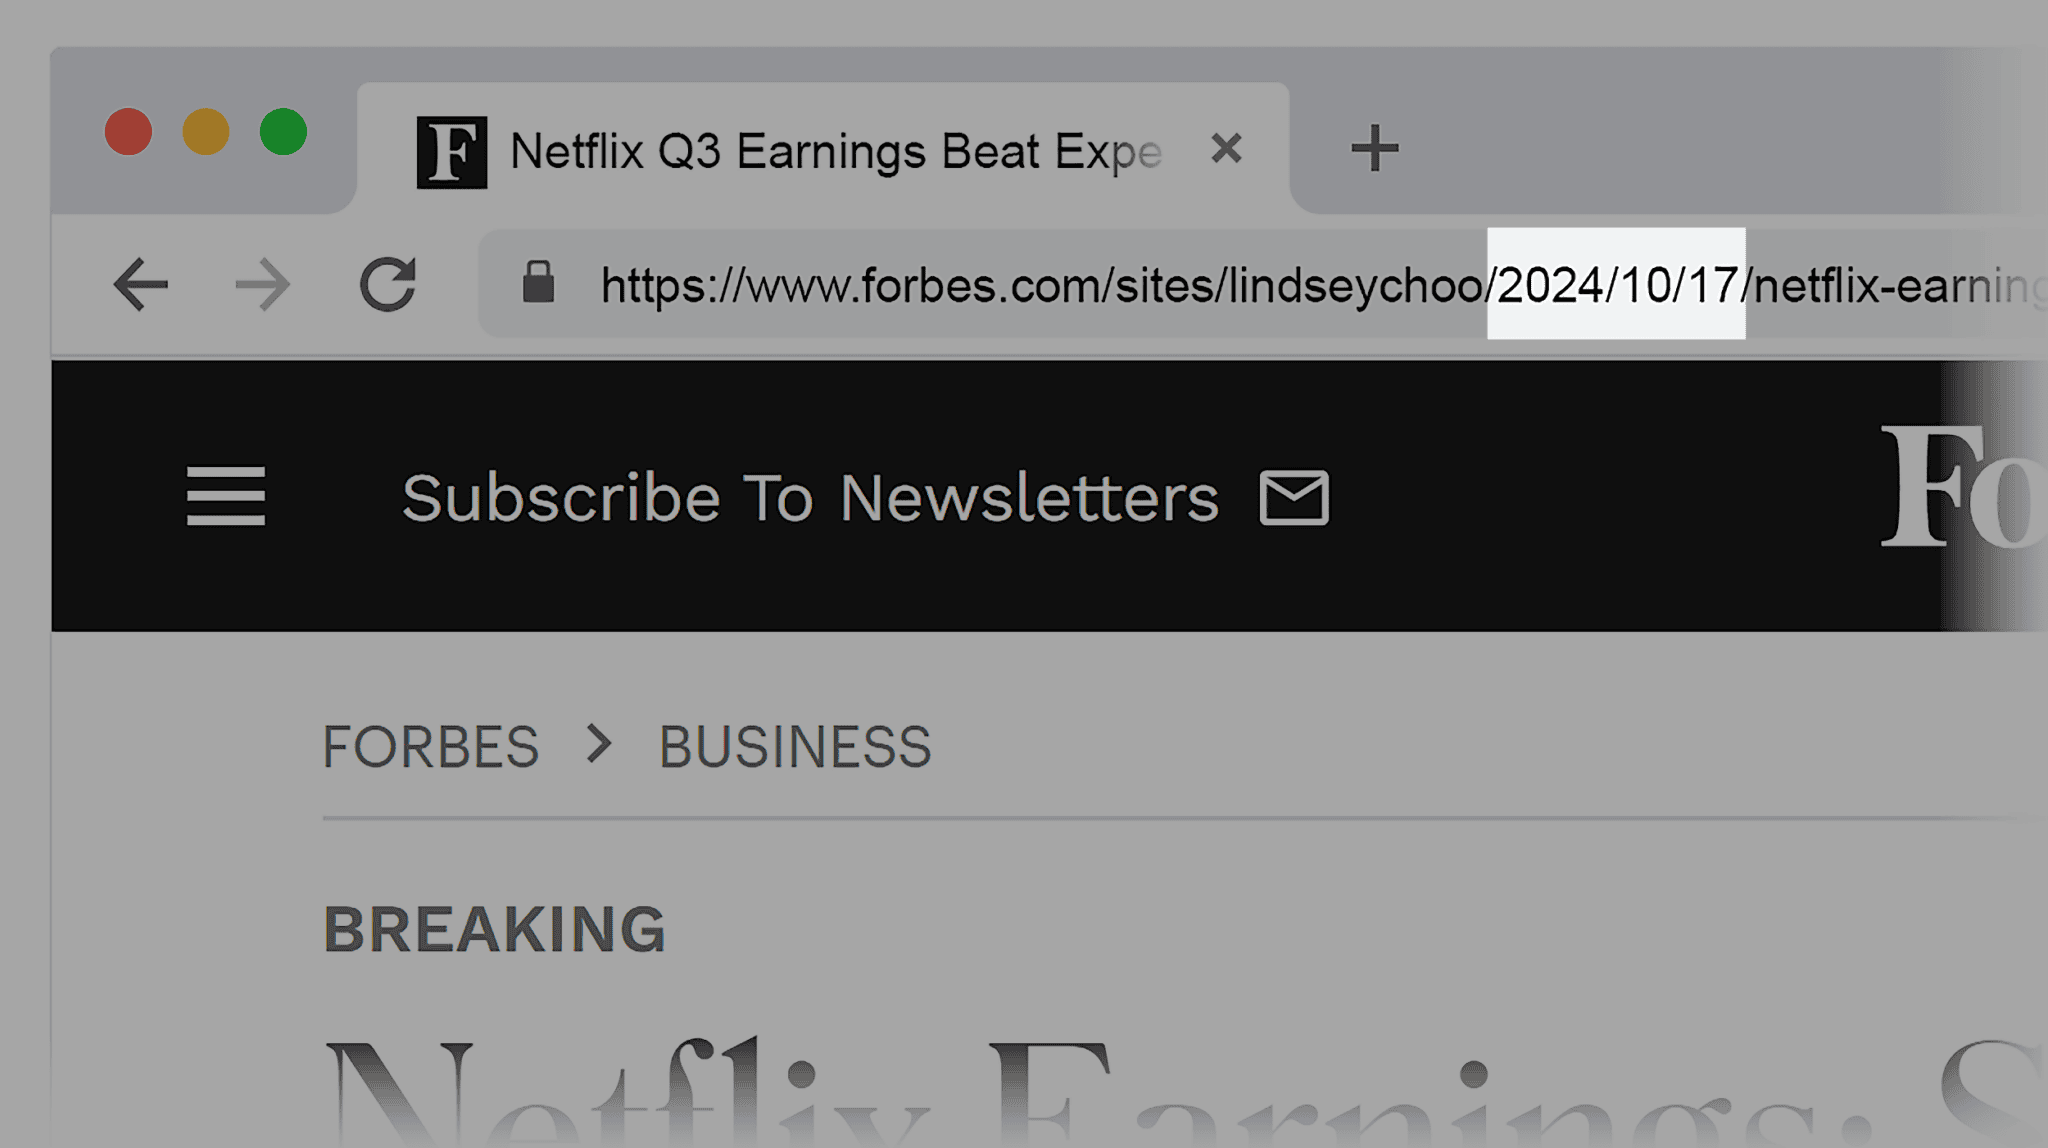Click the green maximize window button
The width and height of the screenshot is (2048, 1148).
click(x=283, y=132)
